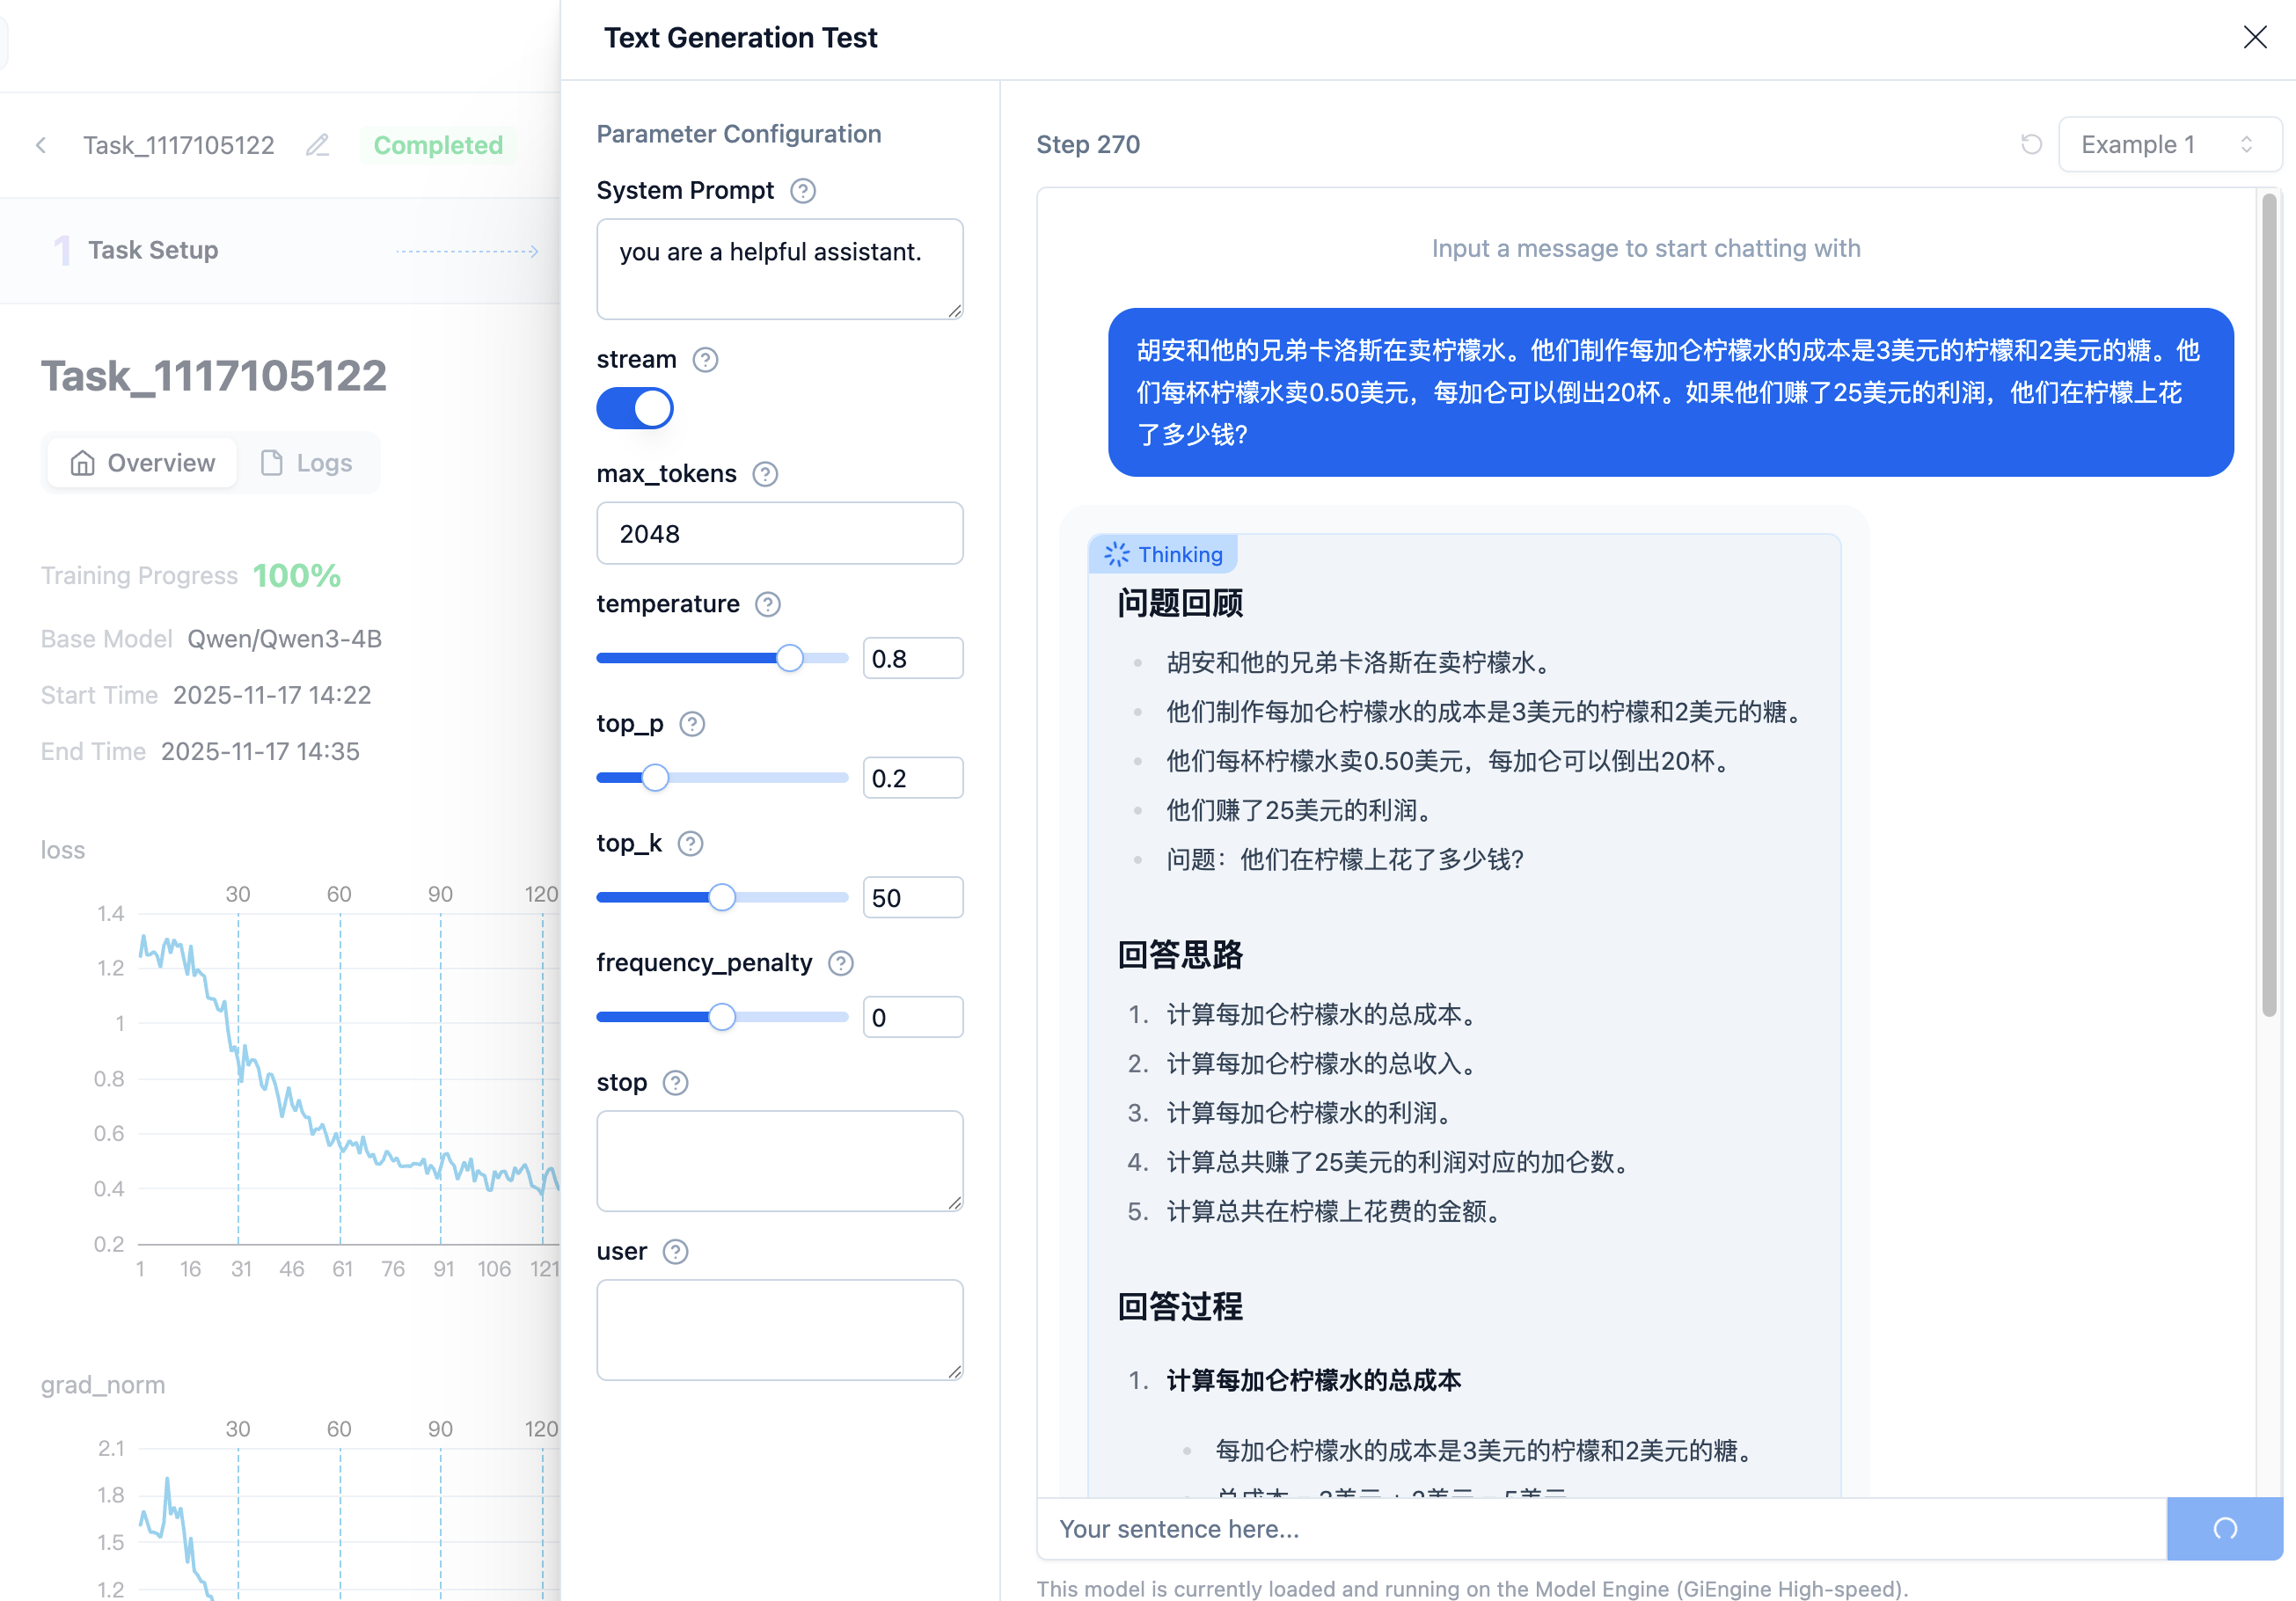Click inside the stop words text area

779,1160
